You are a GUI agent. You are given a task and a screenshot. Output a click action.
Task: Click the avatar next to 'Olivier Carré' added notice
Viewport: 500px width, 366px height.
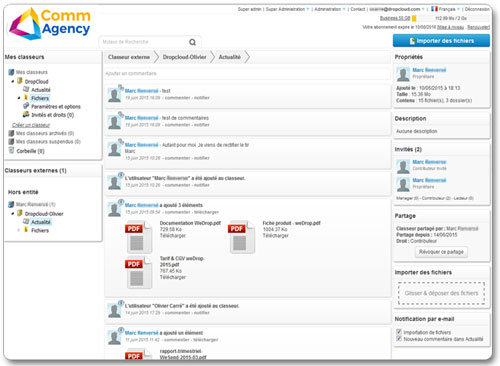click(114, 310)
